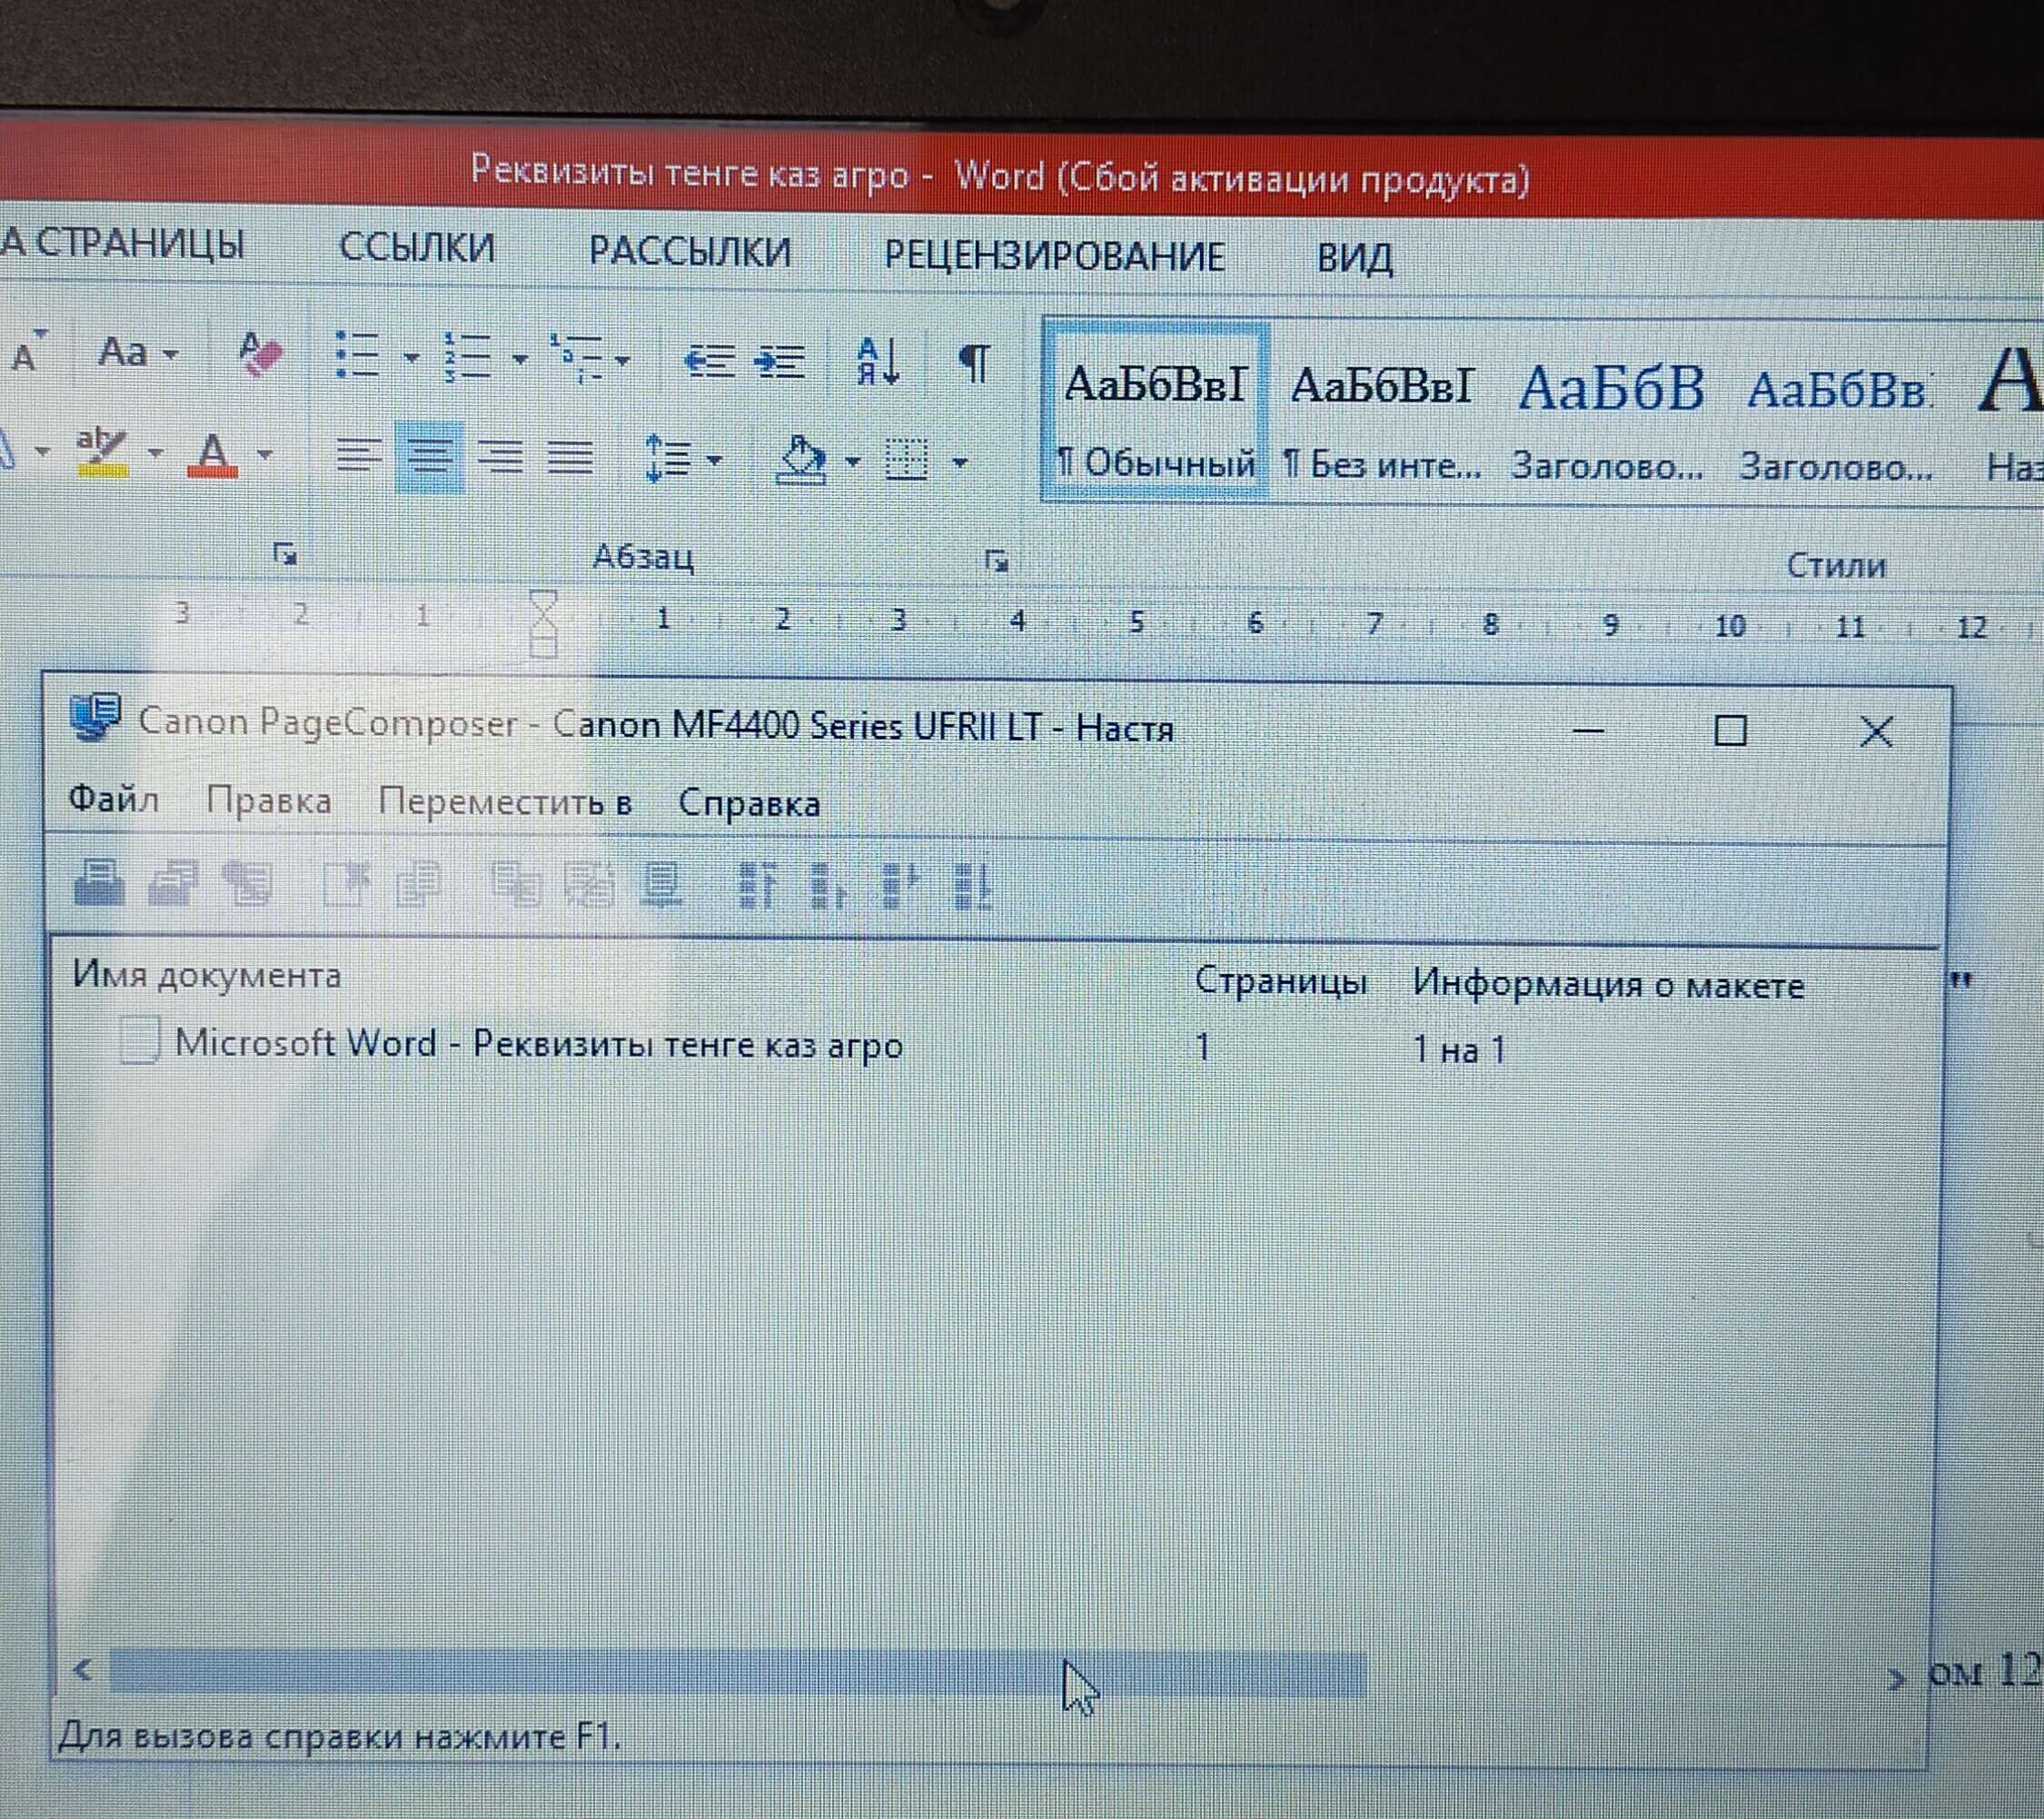
Task: Click the left scroll arrow in PageComposer
Action: (x=83, y=1669)
